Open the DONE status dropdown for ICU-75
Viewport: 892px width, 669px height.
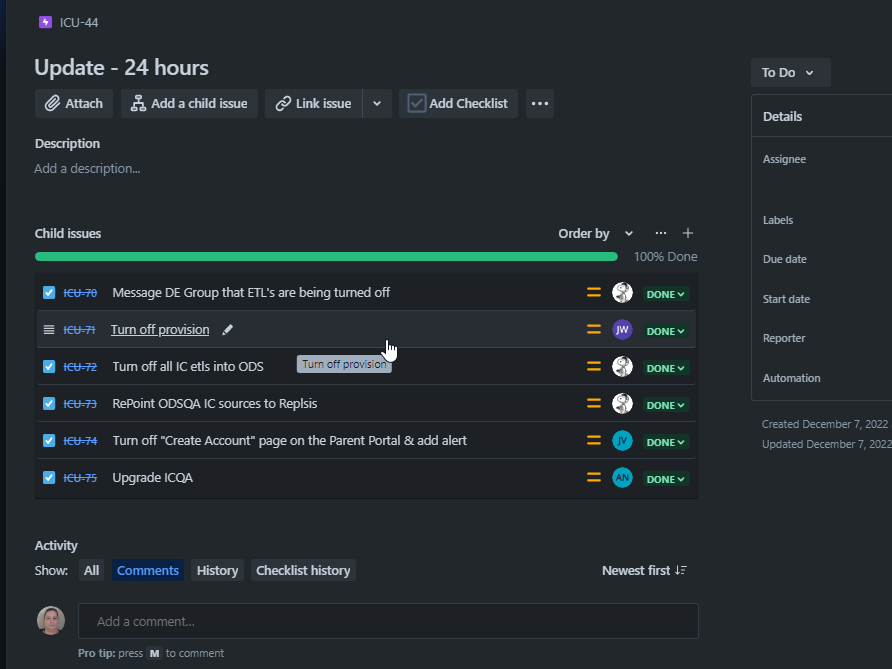pos(666,479)
